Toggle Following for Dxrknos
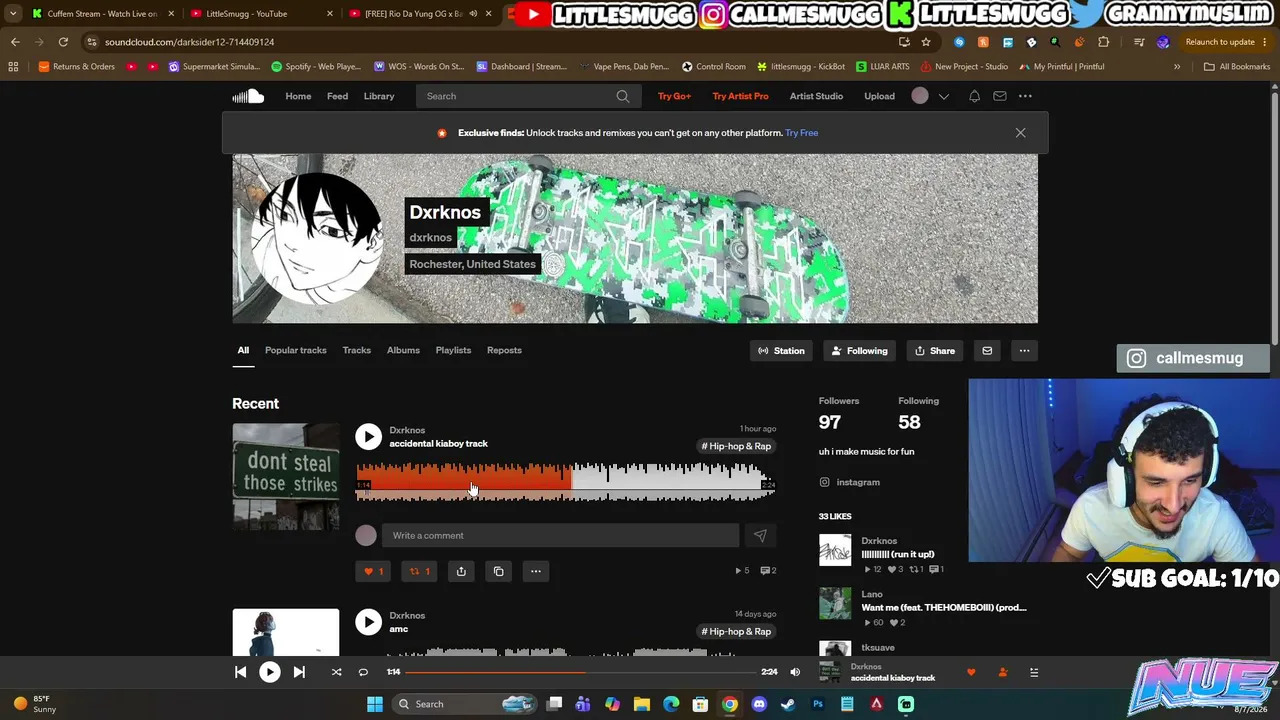Viewport: 1280px width, 720px height. [859, 351]
